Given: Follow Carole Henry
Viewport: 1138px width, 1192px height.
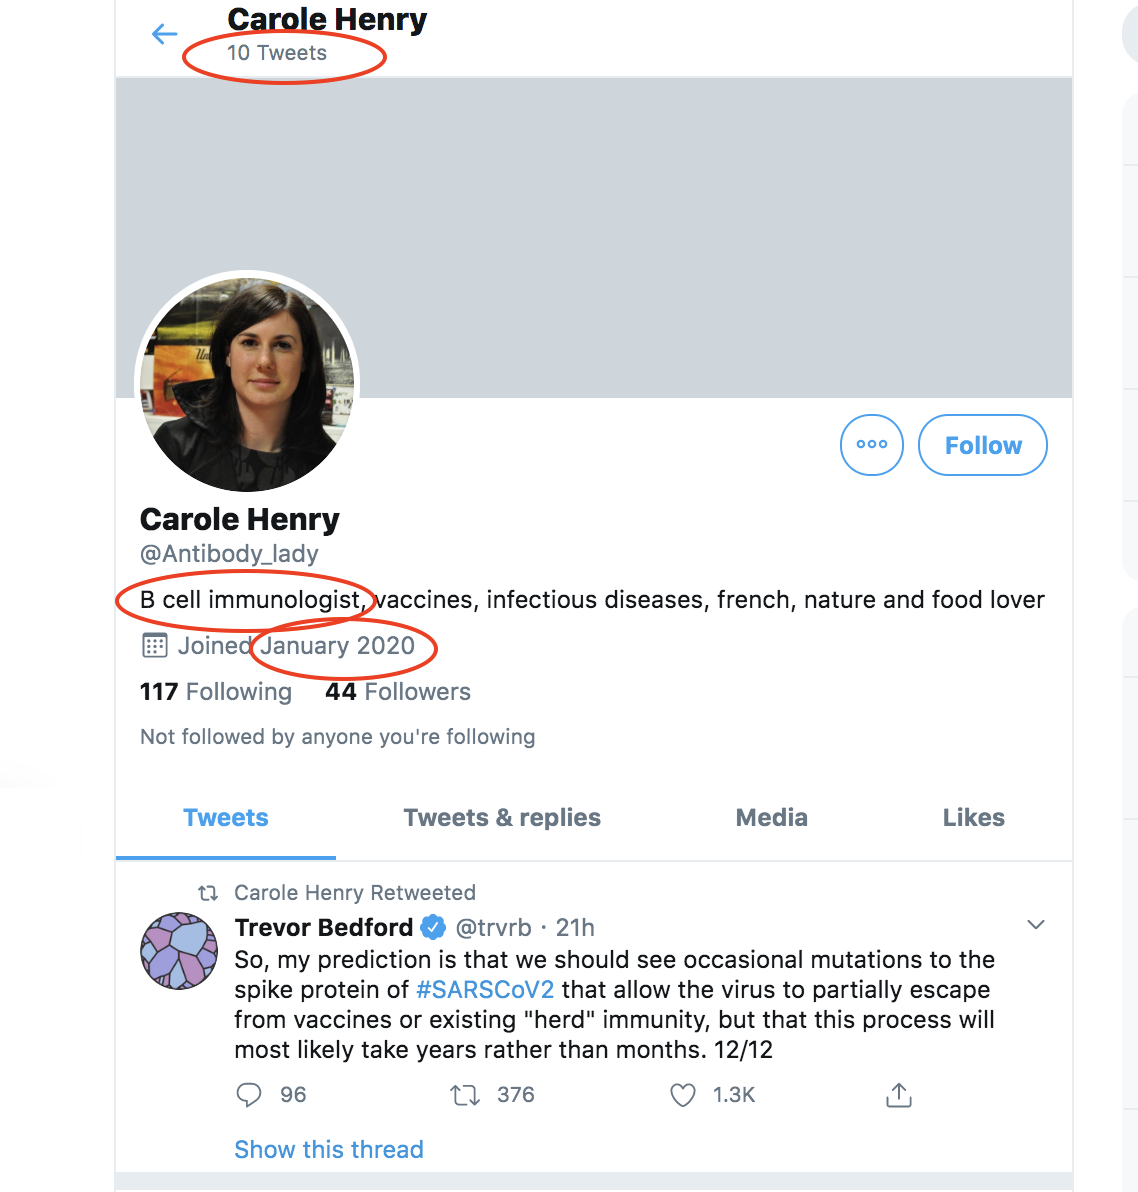Looking at the screenshot, I should [983, 445].
